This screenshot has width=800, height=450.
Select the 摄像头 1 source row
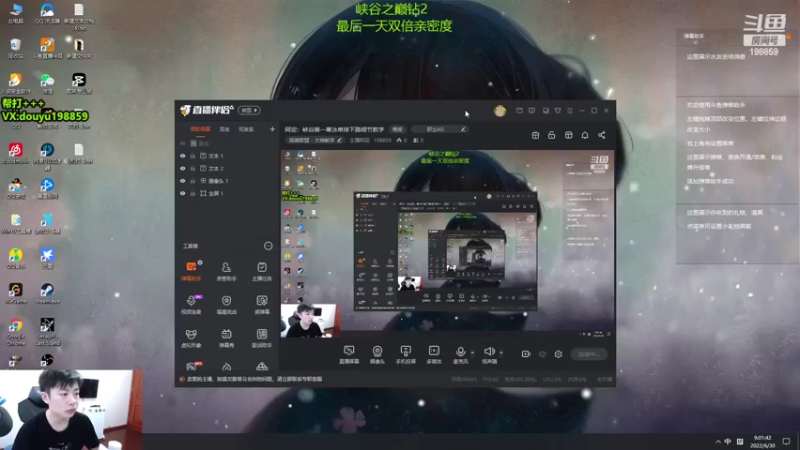coord(227,181)
